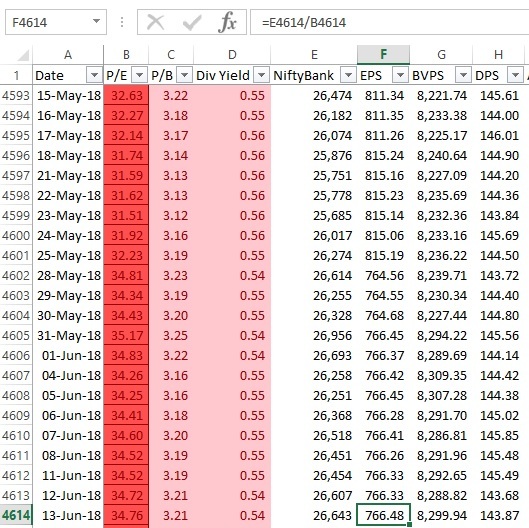Click the formula bar containing =E4614/B4614
This screenshot has width=529, height=528.
(x=389, y=22)
